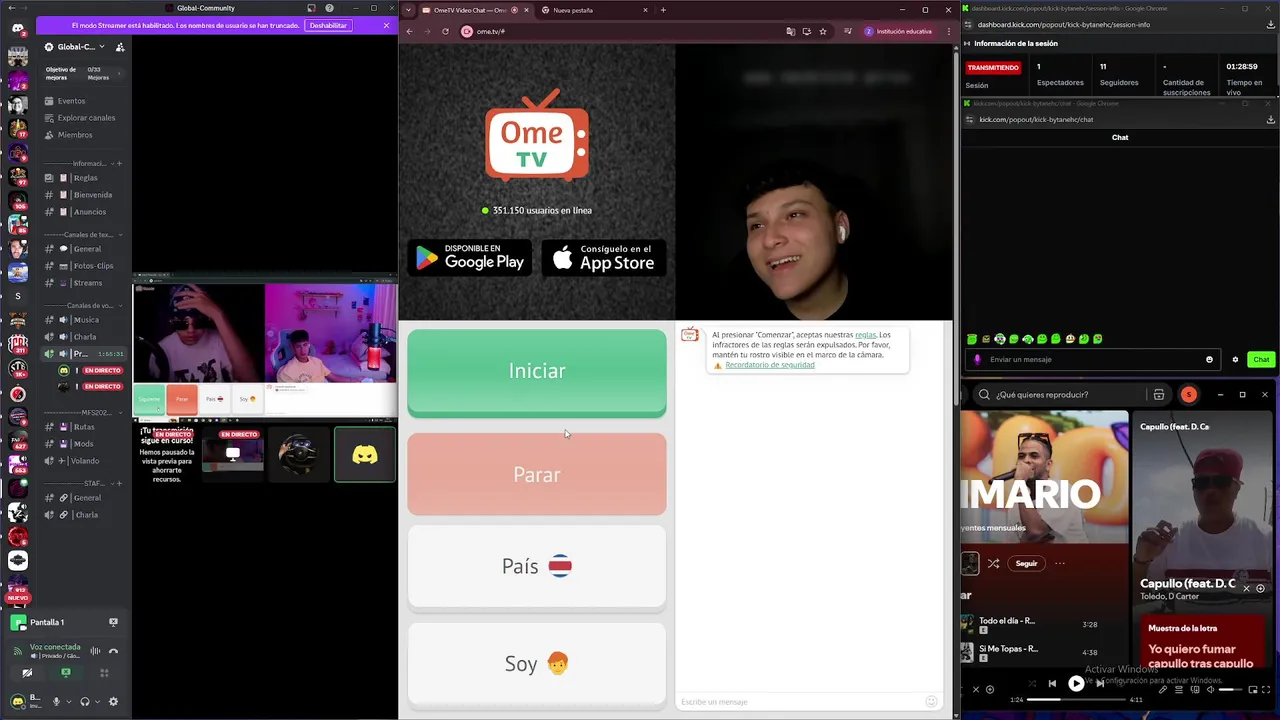Join the Volando voice channel

85,461
